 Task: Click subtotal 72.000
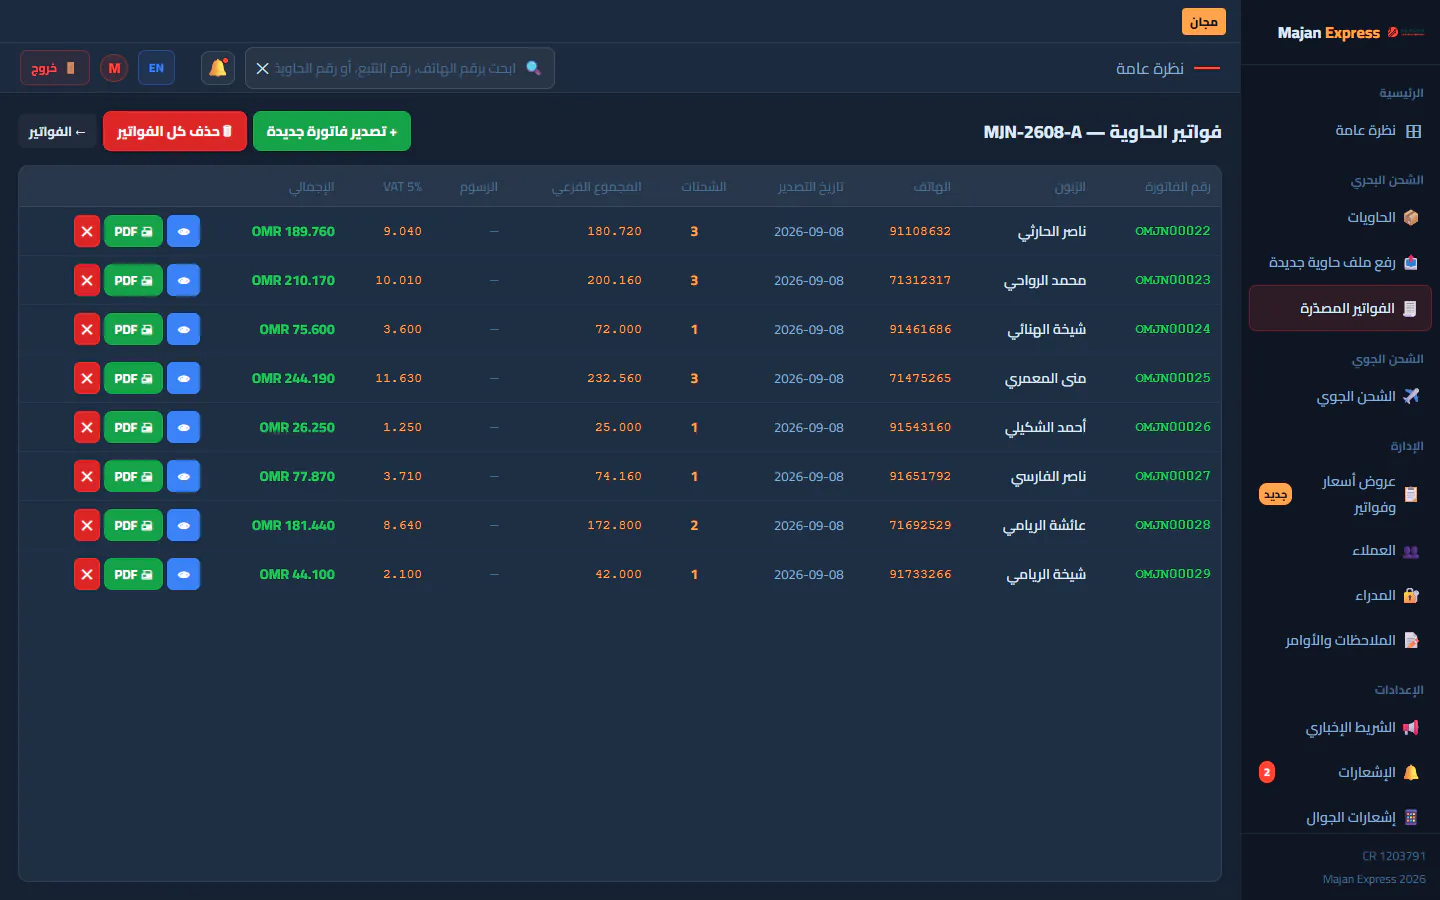(618, 329)
